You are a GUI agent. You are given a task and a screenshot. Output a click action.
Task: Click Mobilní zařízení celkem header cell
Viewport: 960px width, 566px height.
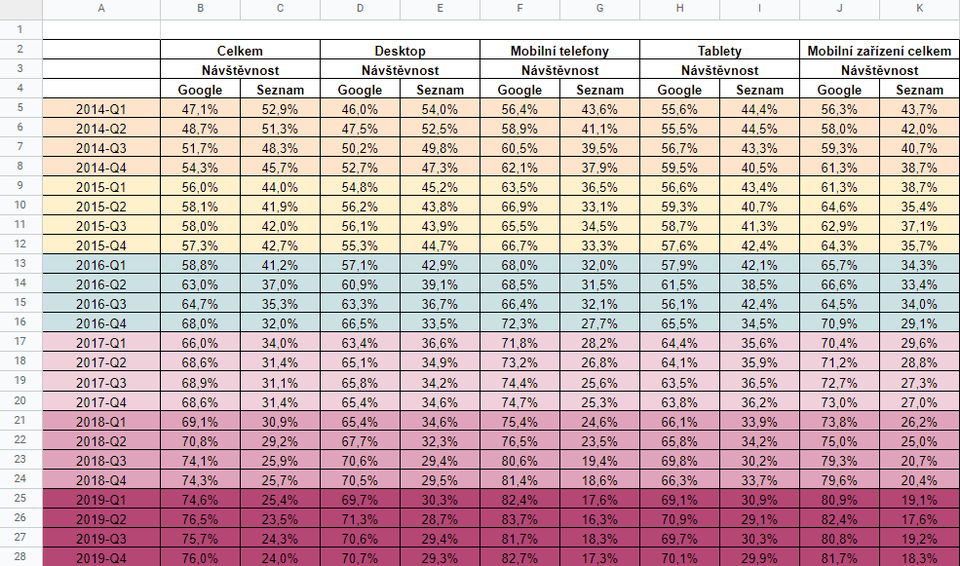click(x=880, y=50)
